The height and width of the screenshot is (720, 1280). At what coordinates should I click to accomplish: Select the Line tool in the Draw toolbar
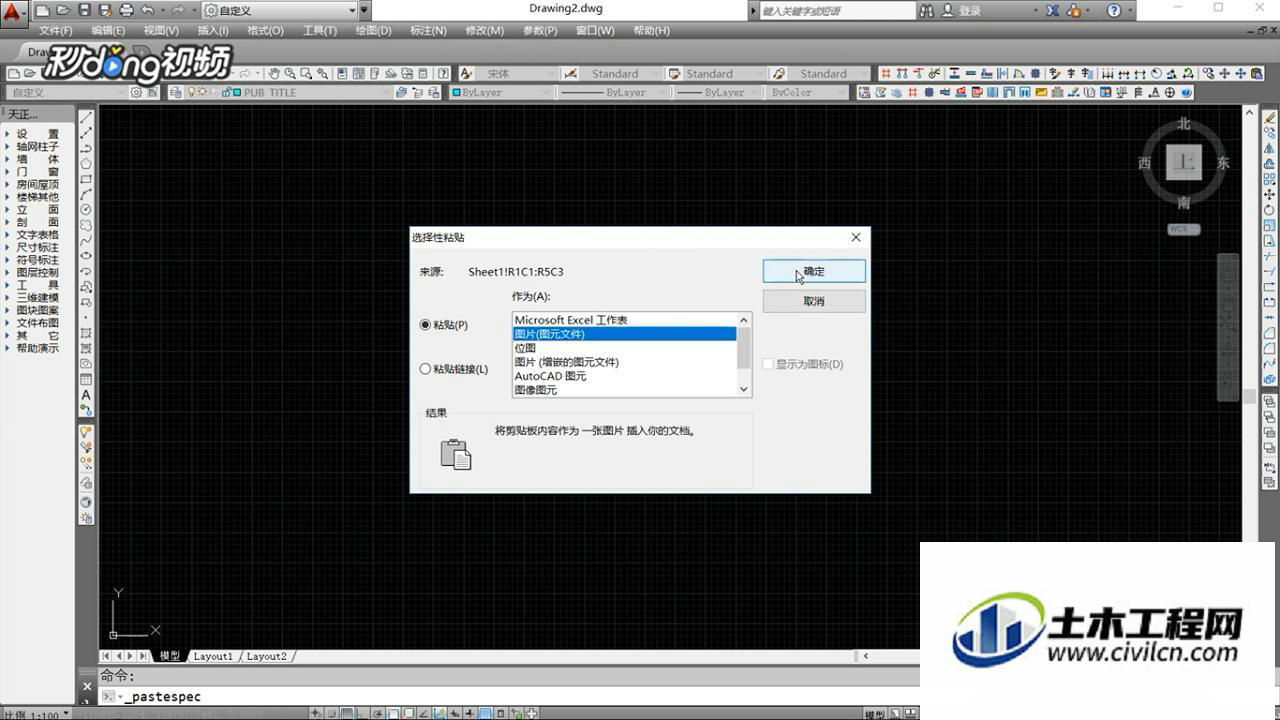tap(86, 117)
